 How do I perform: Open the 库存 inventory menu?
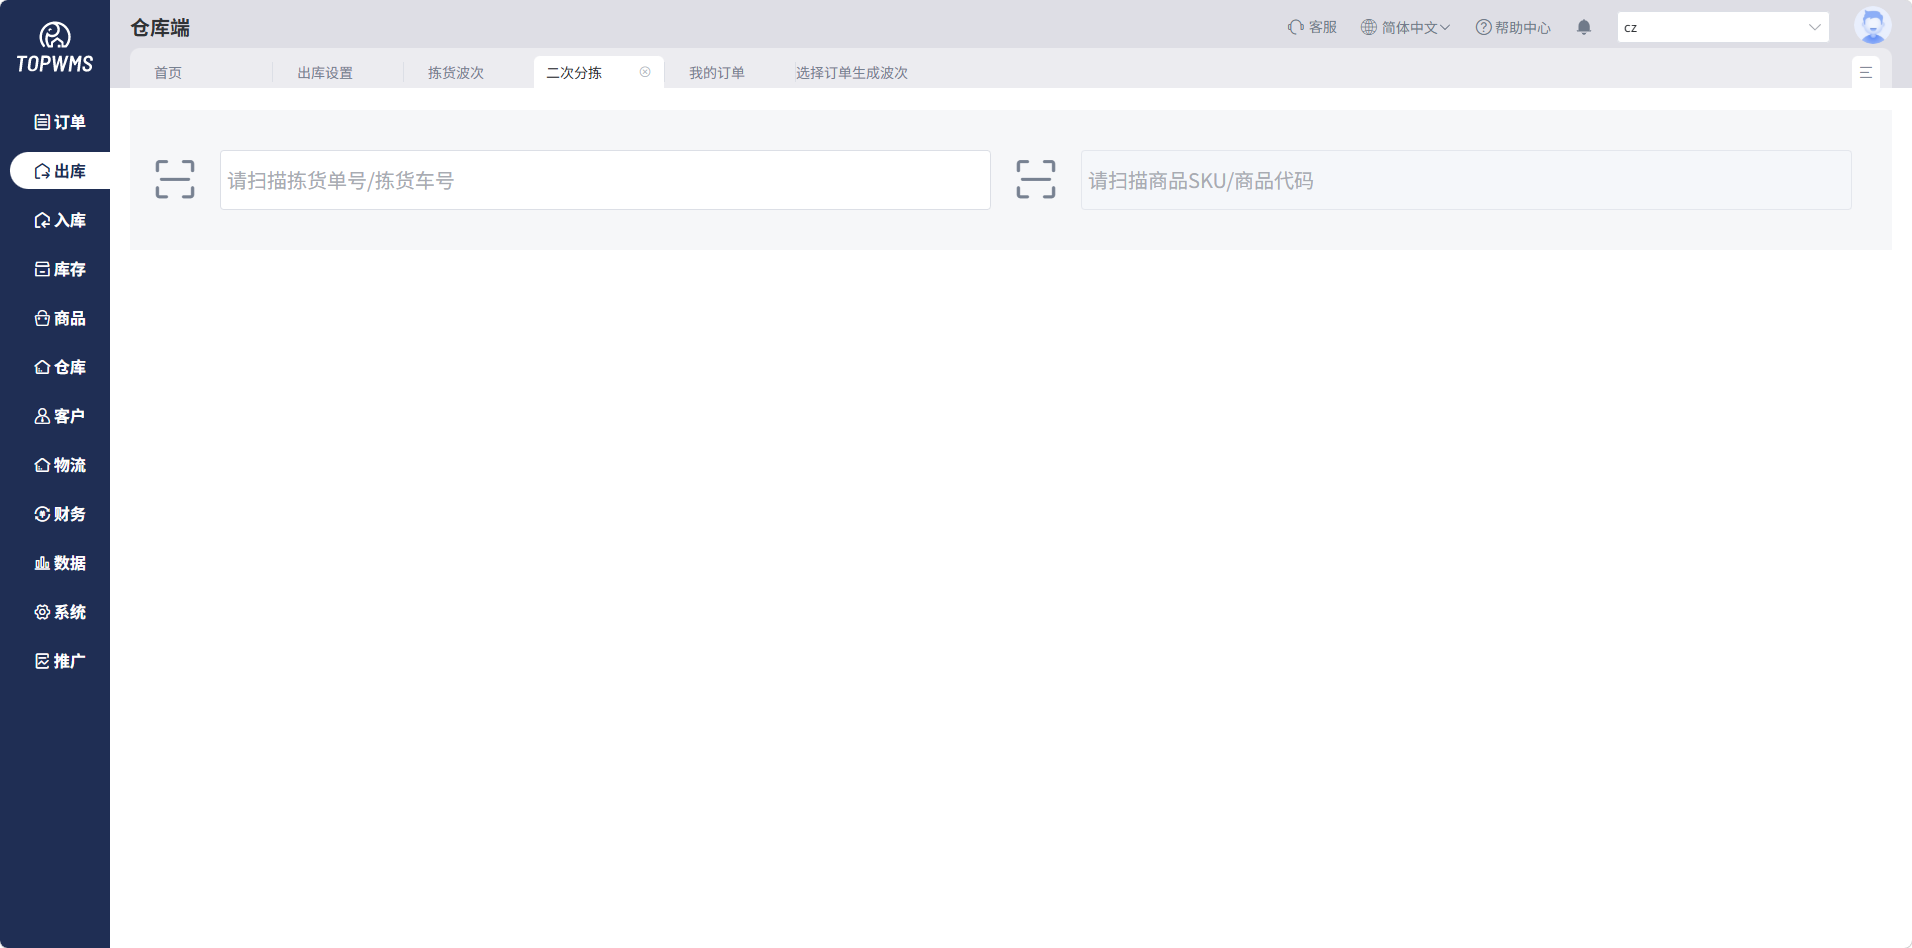tap(60, 269)
